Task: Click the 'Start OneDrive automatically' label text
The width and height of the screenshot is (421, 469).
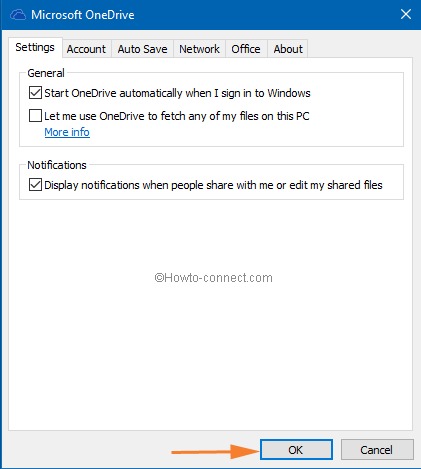Action: [x=177, y=93]
